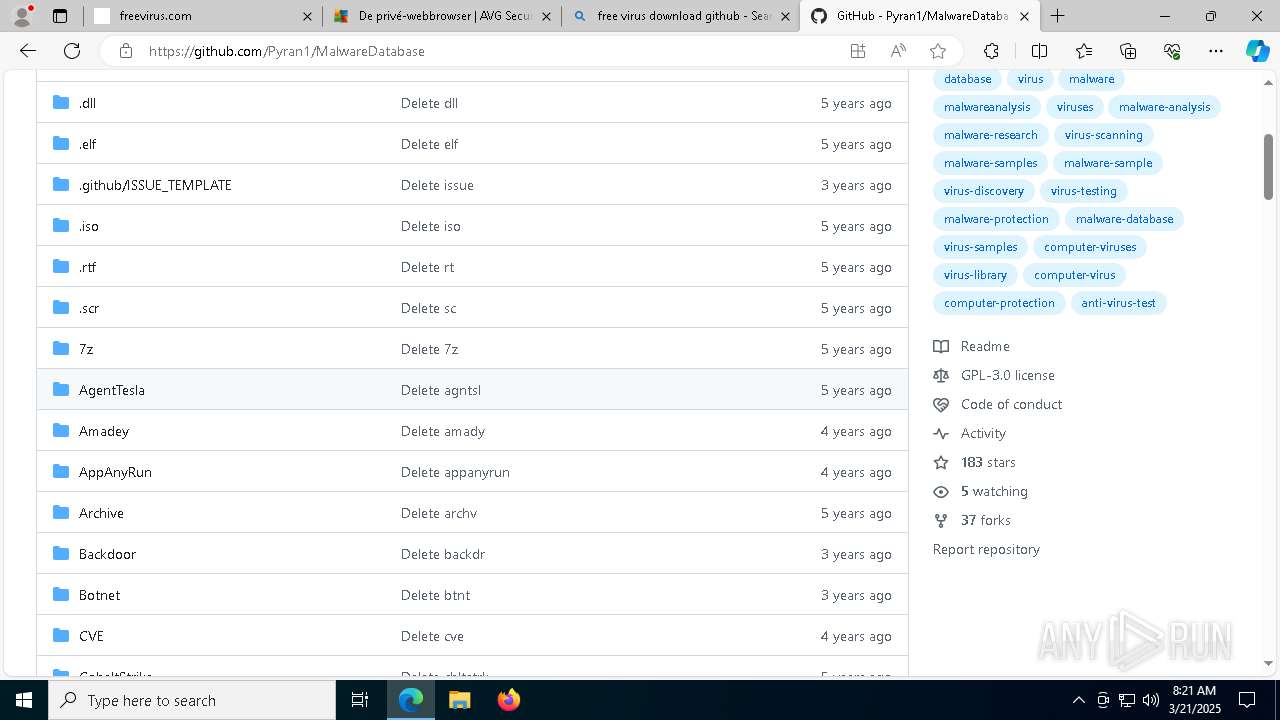Open the 37 forks link
The width and height of the screenshot is (1280, 720).
click(985, 520)
